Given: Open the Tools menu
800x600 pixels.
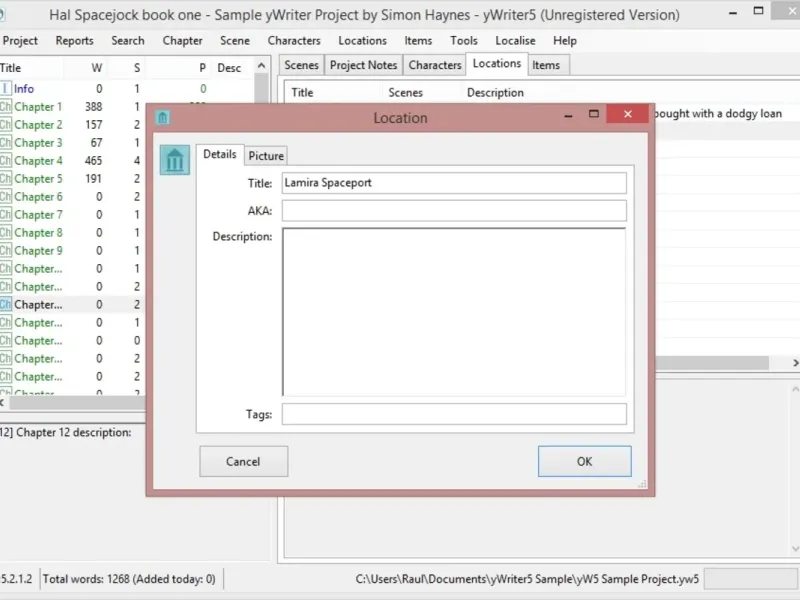Looking at the screenshot, I should 463,41.
